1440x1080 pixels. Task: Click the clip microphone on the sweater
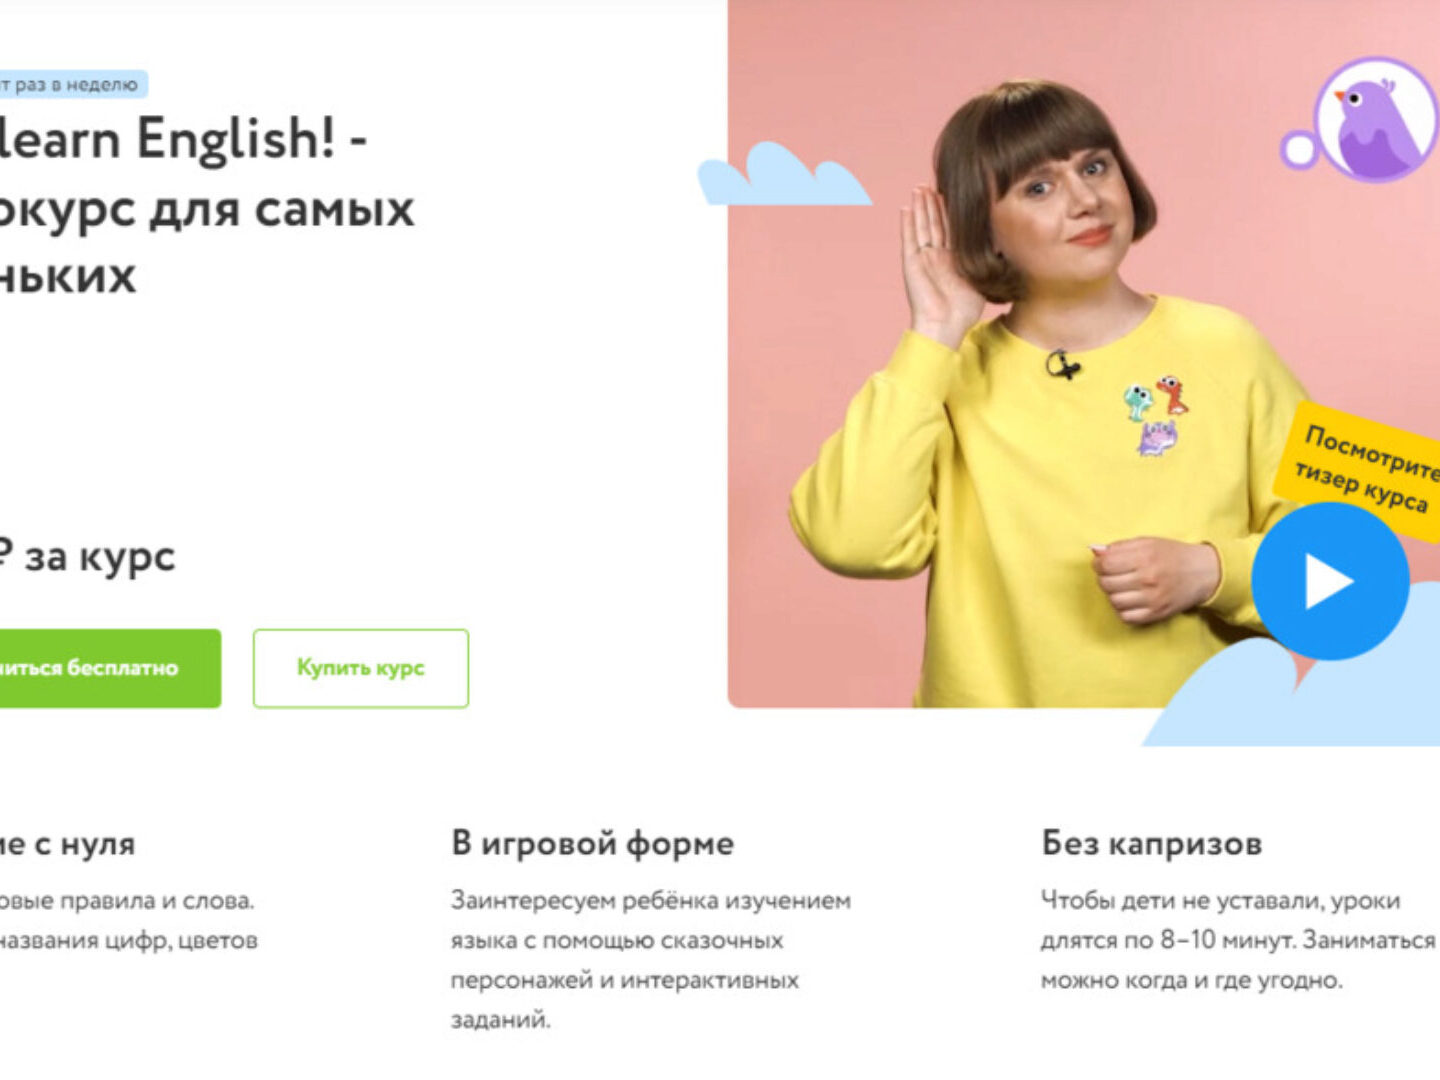[1063, 364]
